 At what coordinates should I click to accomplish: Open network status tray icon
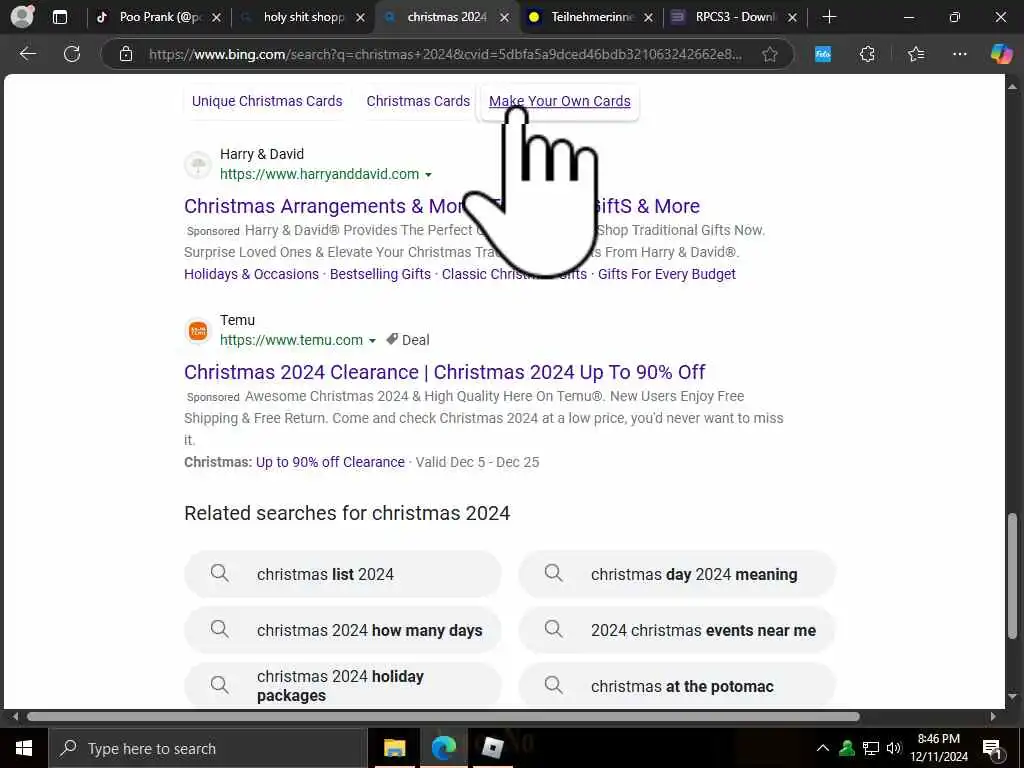pyautogui.click(x=871, y=748)
